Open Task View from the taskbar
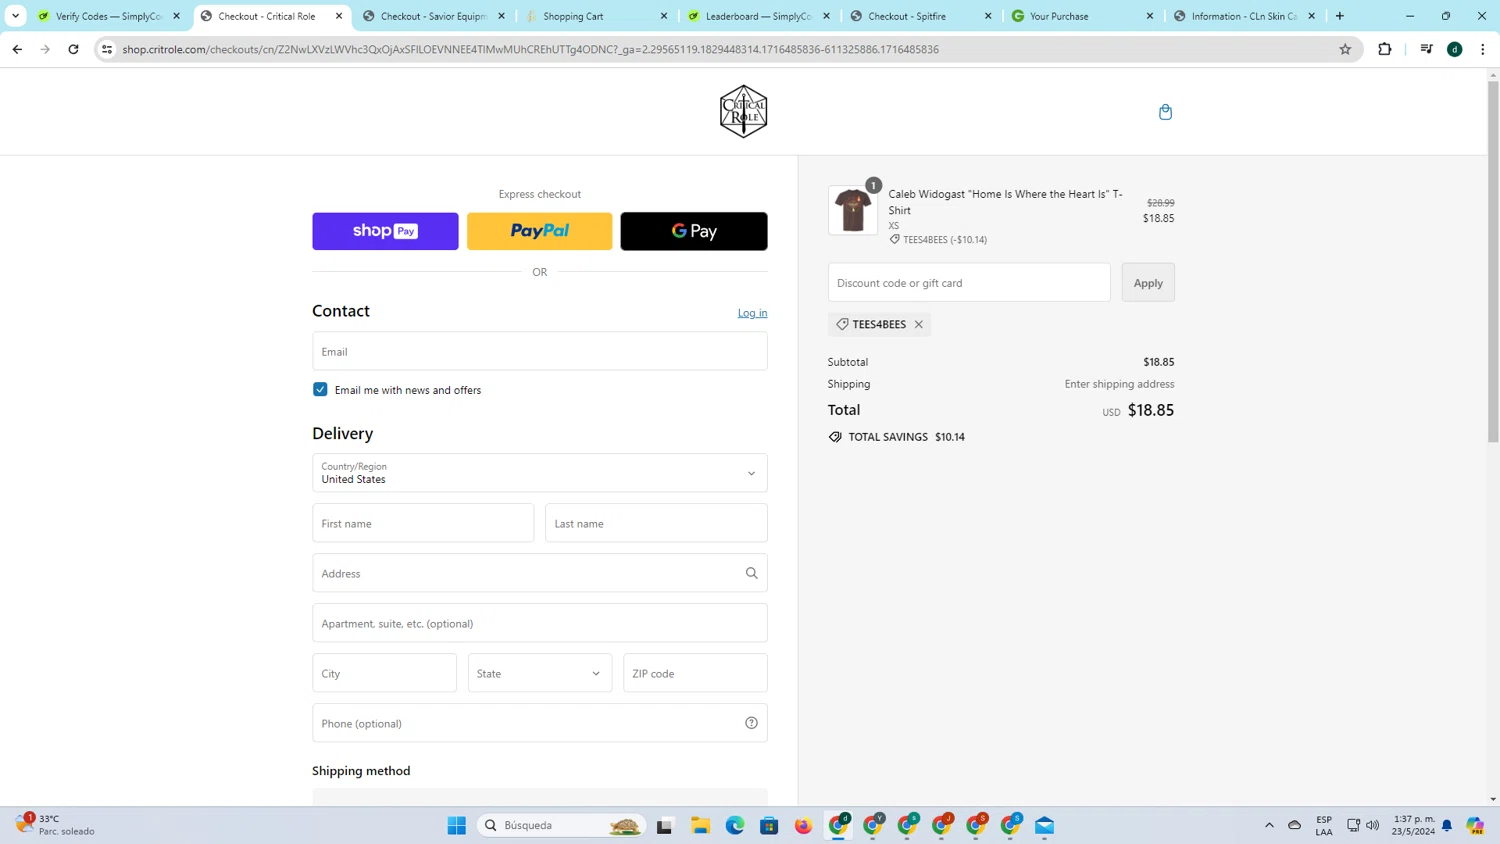Image resolution: width=1500 pixels, height=844 pixels. coord(665,825)
